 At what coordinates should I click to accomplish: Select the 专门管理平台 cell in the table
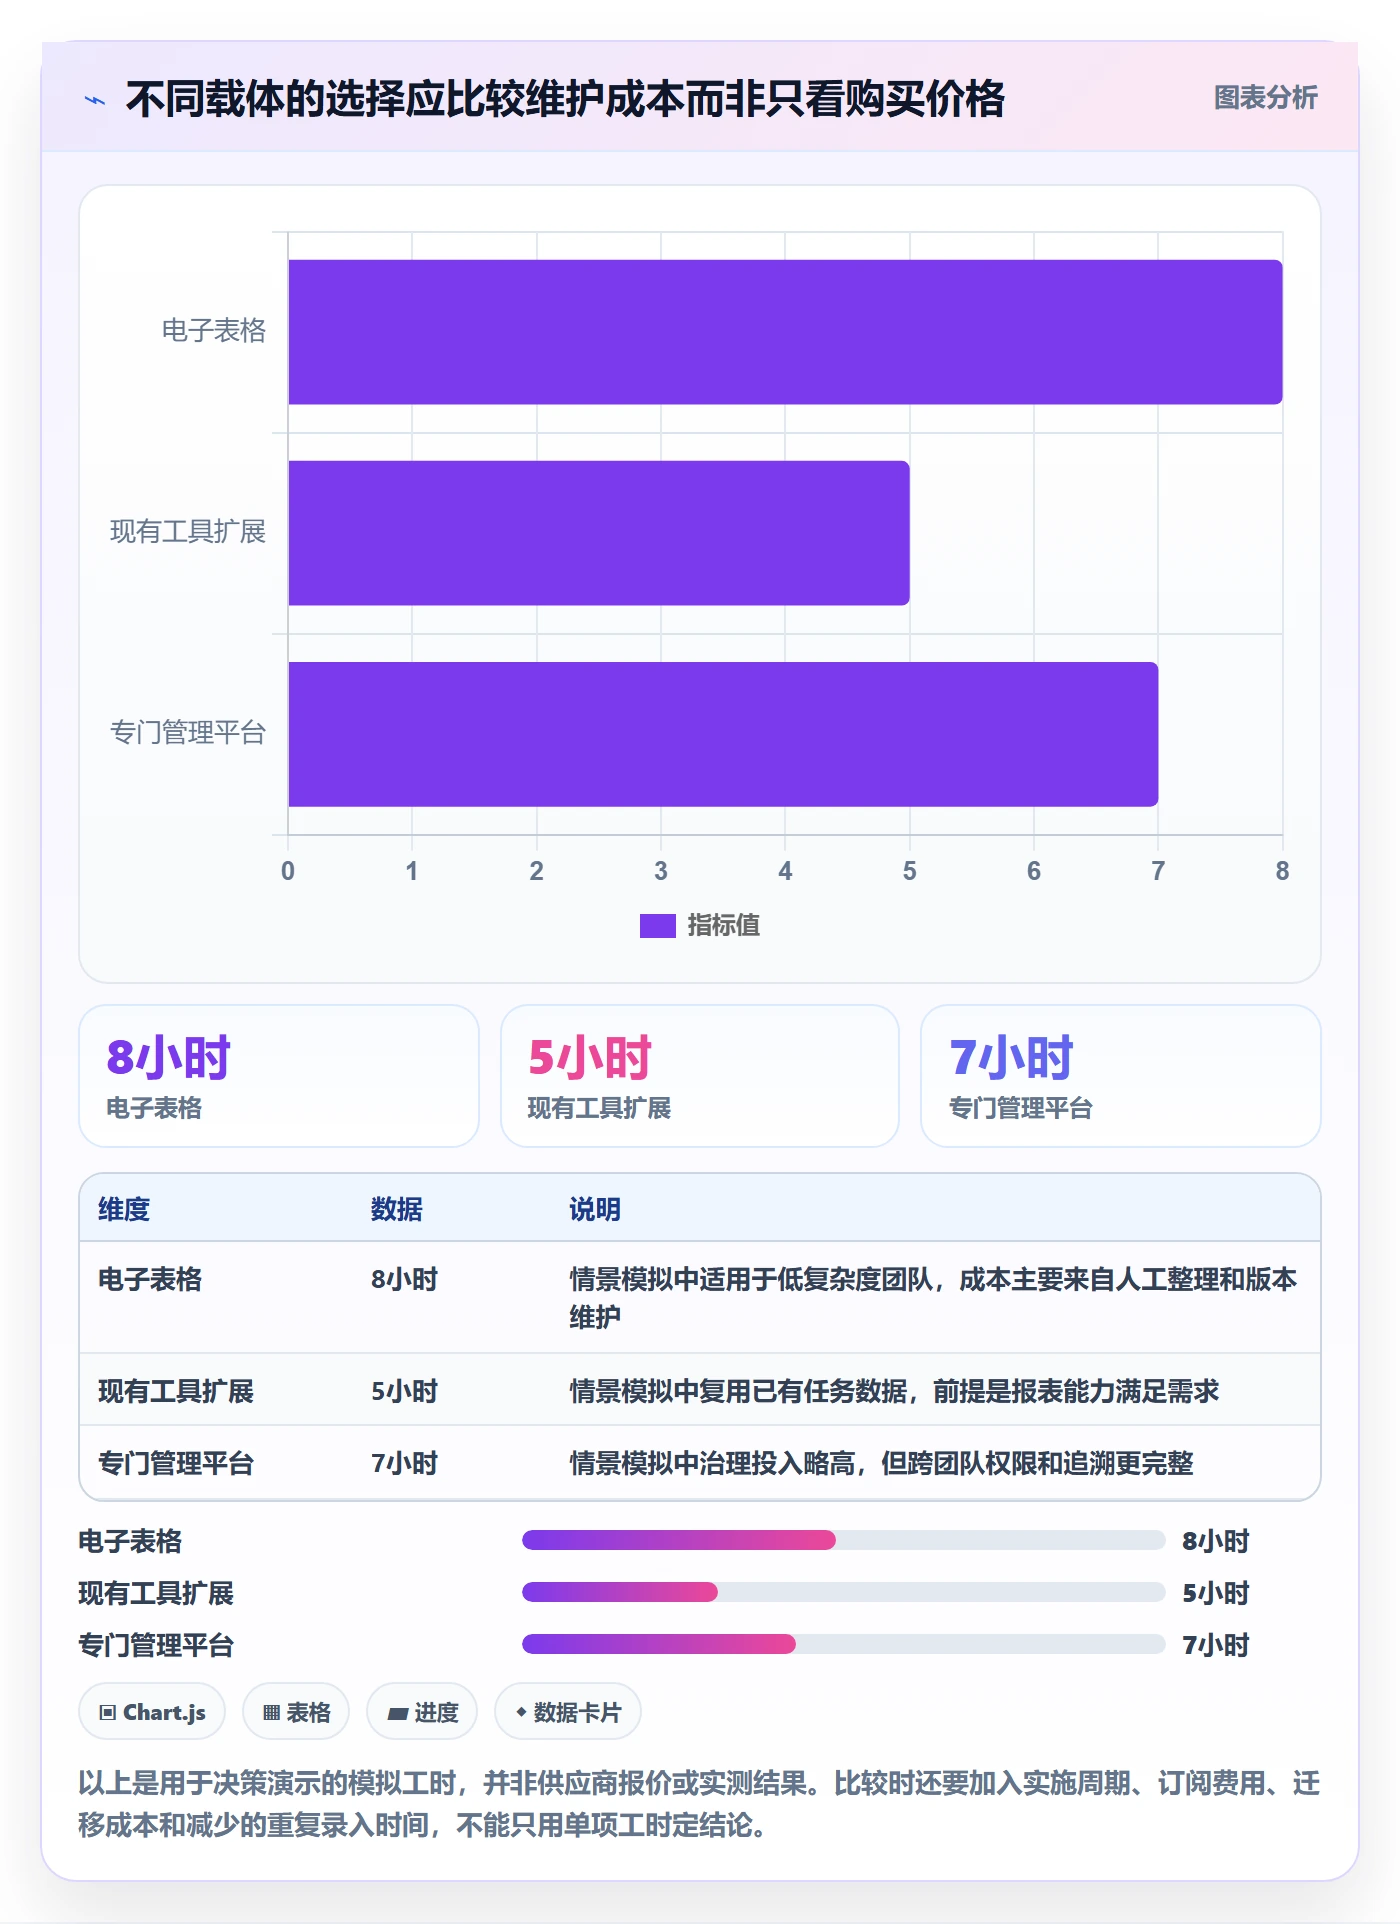pos(176,1463)
